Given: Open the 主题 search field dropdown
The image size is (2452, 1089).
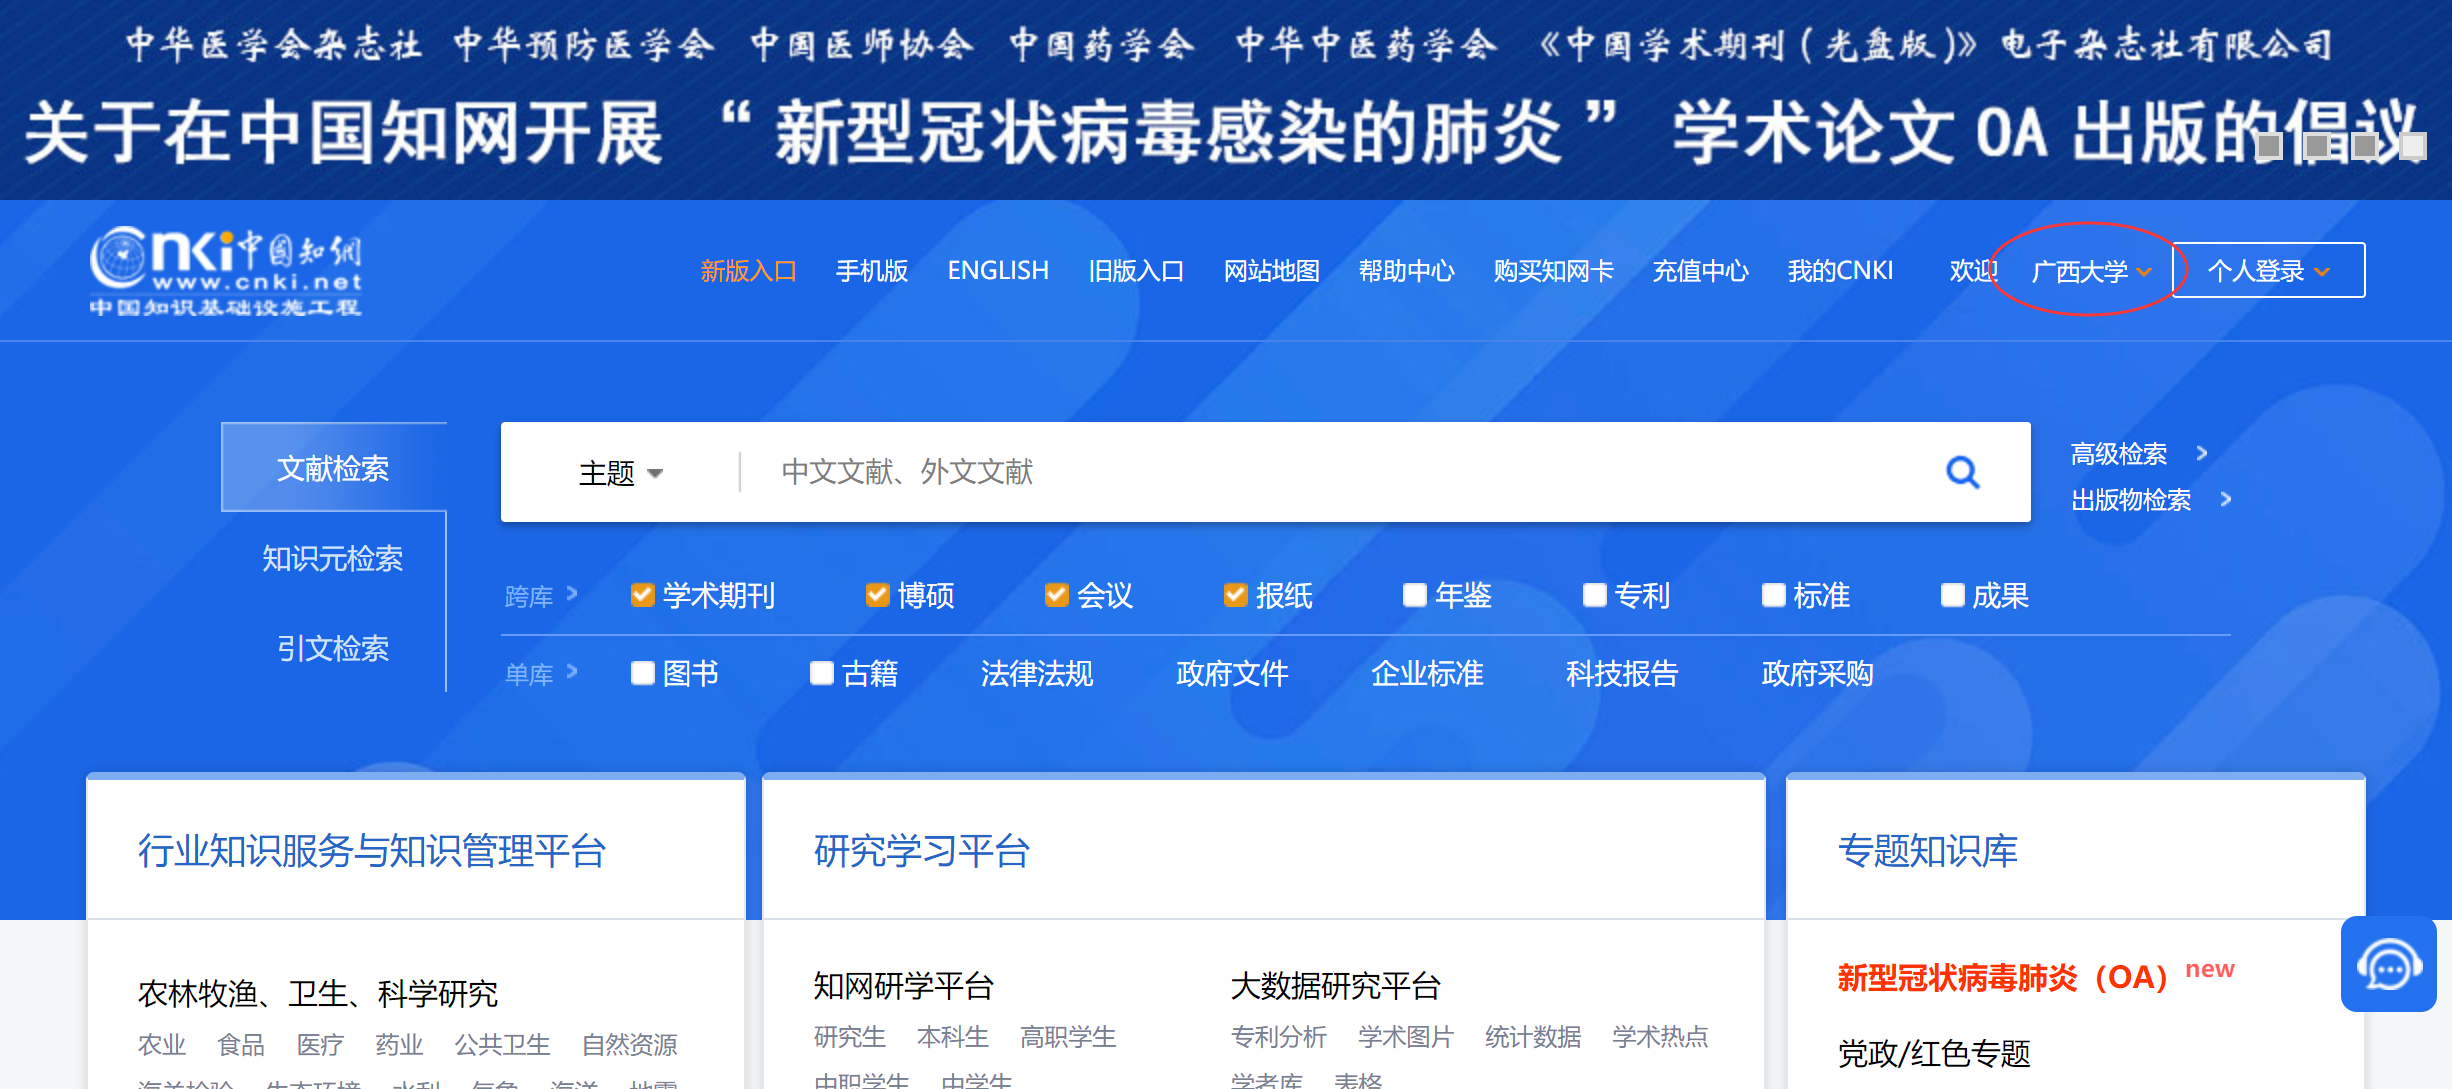Looking at the screenshot, I should click(x=620, y=472).
